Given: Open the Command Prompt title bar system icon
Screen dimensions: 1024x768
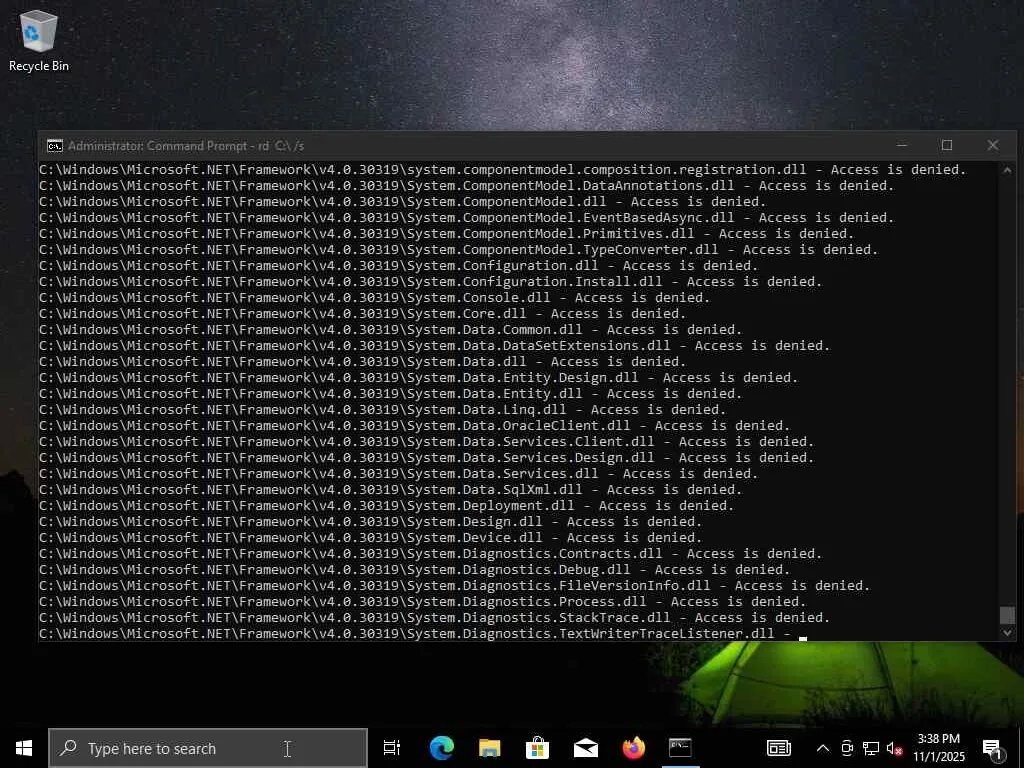Looking at the screenshot, I should coord(55,146).
